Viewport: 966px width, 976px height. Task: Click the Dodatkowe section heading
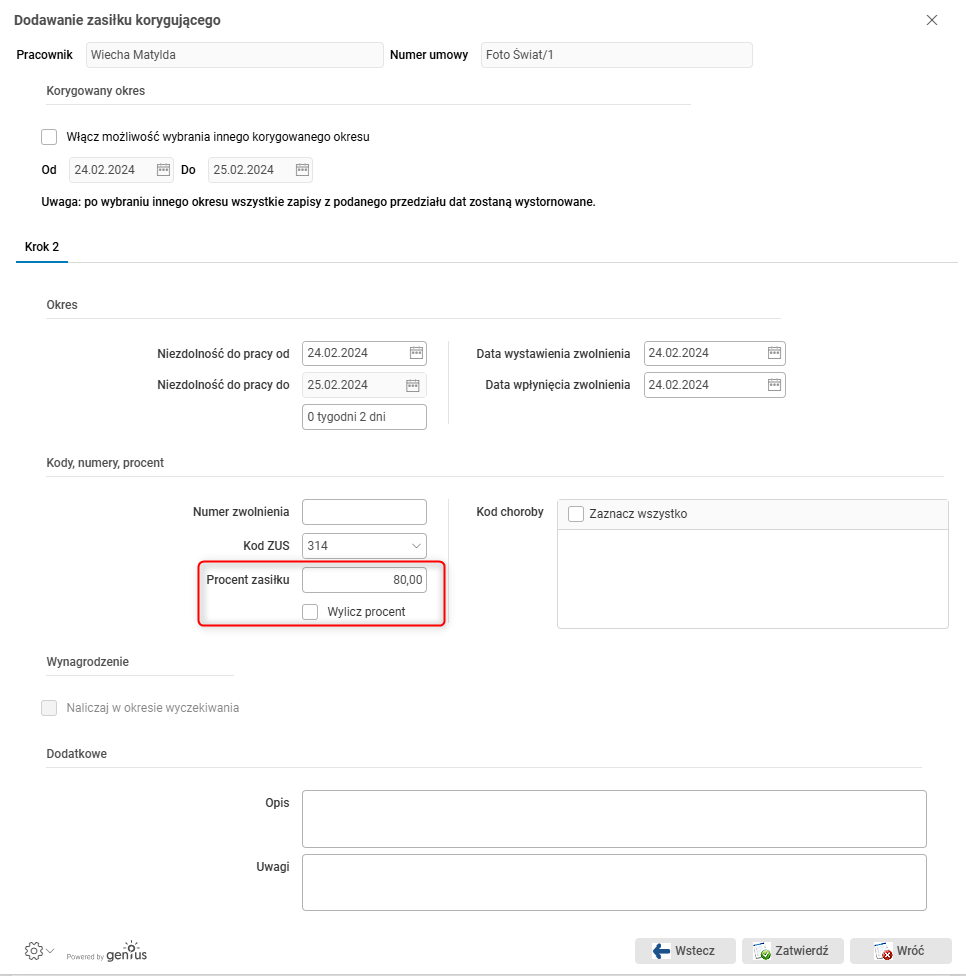pyautogui.click(x=77, y=754)
